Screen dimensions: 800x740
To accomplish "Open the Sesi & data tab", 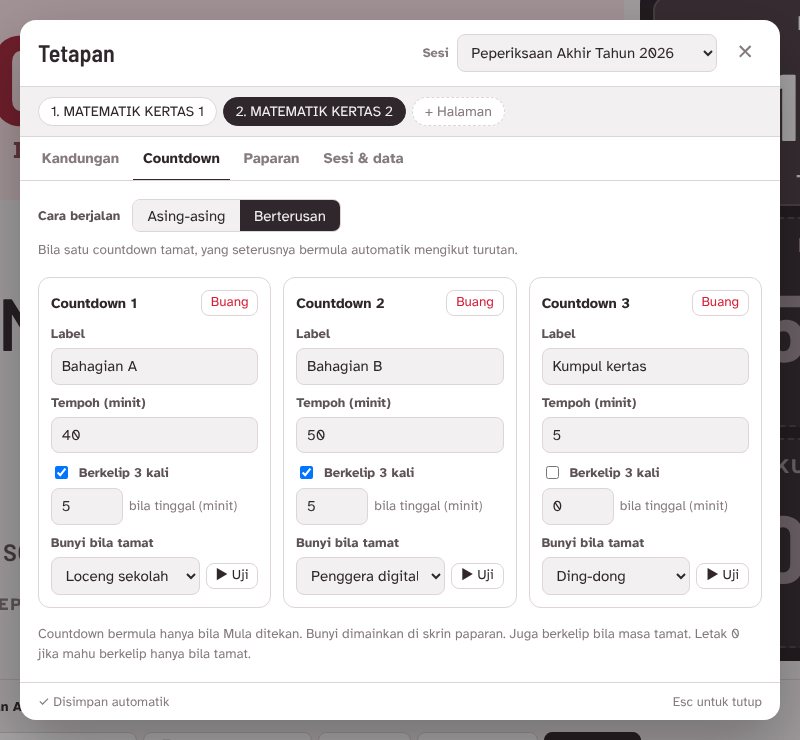I will click(363, 158).
